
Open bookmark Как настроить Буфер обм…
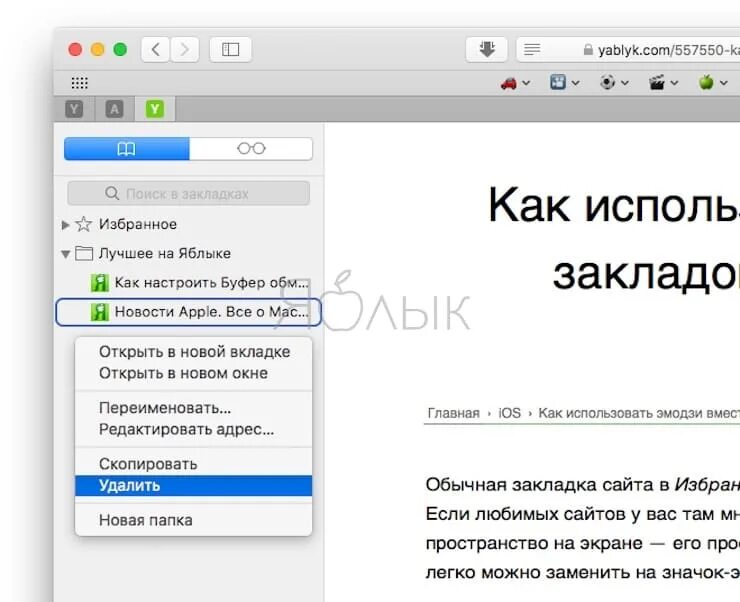click(189, 283)
